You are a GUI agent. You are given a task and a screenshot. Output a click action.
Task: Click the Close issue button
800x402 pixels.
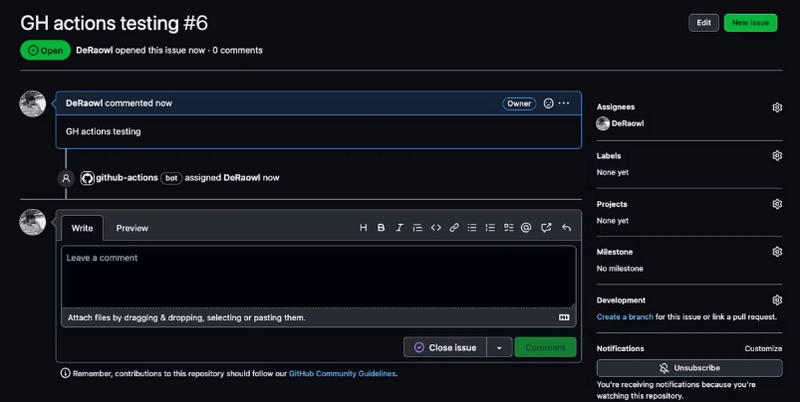[445, 347]
